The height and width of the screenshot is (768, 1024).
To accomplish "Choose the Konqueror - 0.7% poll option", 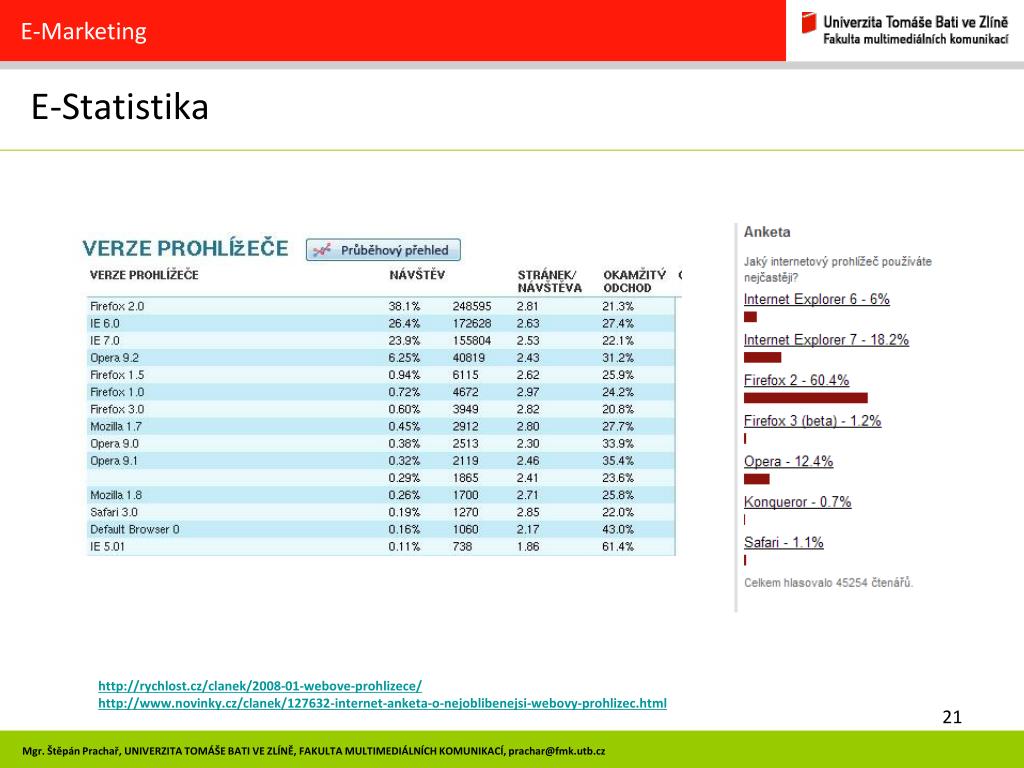I will tap(797, 502).
